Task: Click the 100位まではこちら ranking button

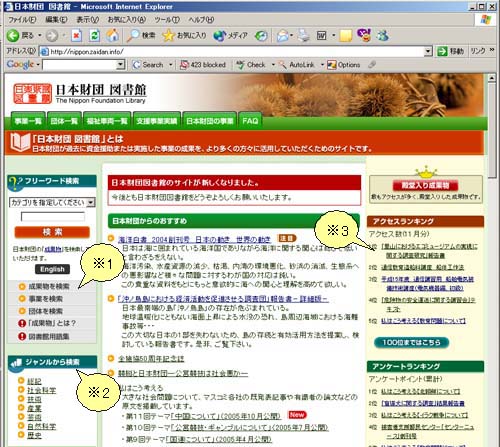Action: tap(411, 342)
